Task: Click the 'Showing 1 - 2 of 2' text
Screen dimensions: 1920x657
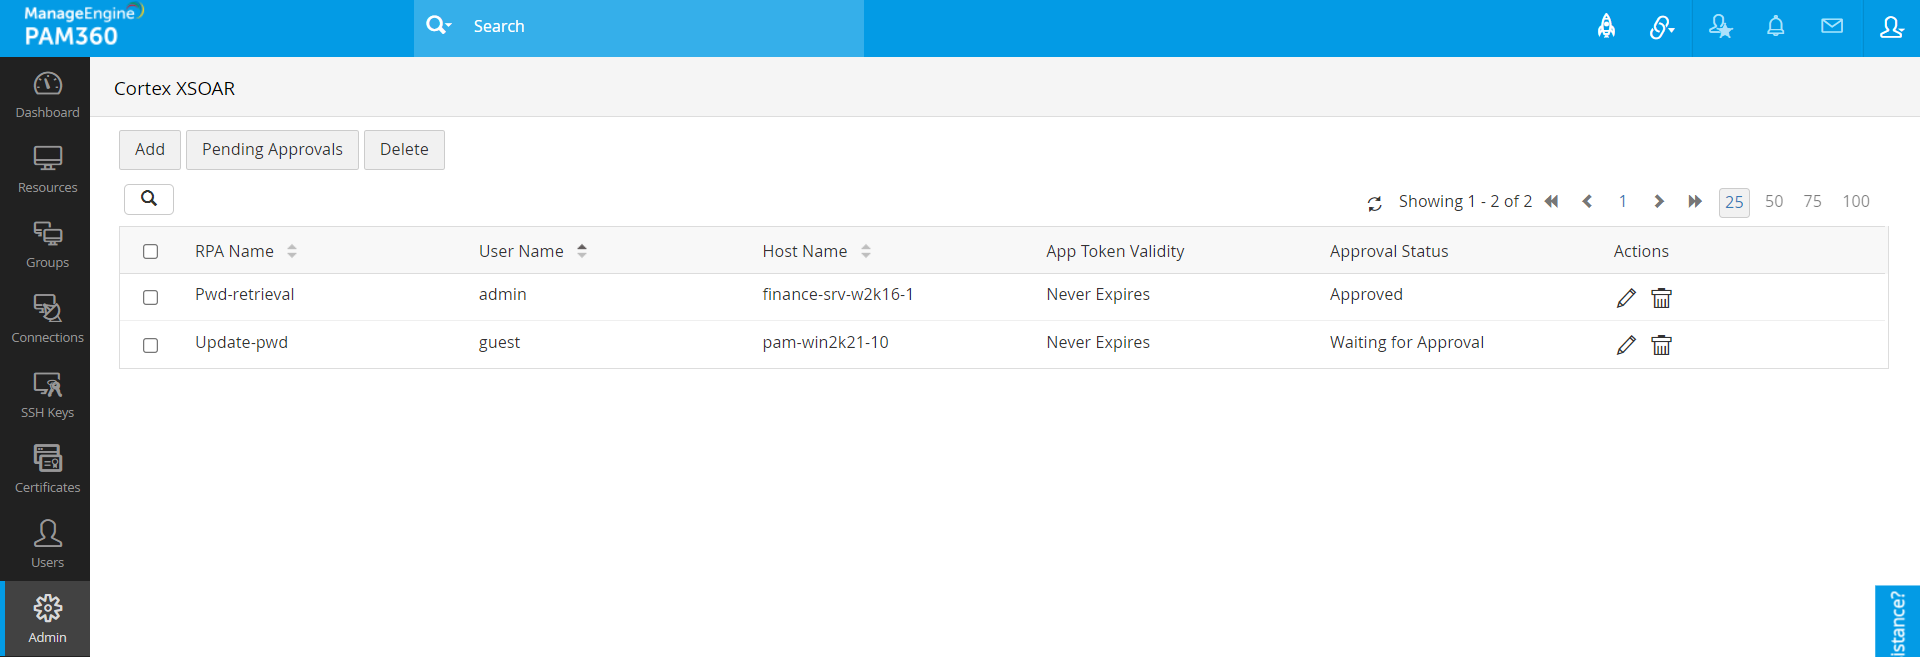Action: coord(1465,201)
